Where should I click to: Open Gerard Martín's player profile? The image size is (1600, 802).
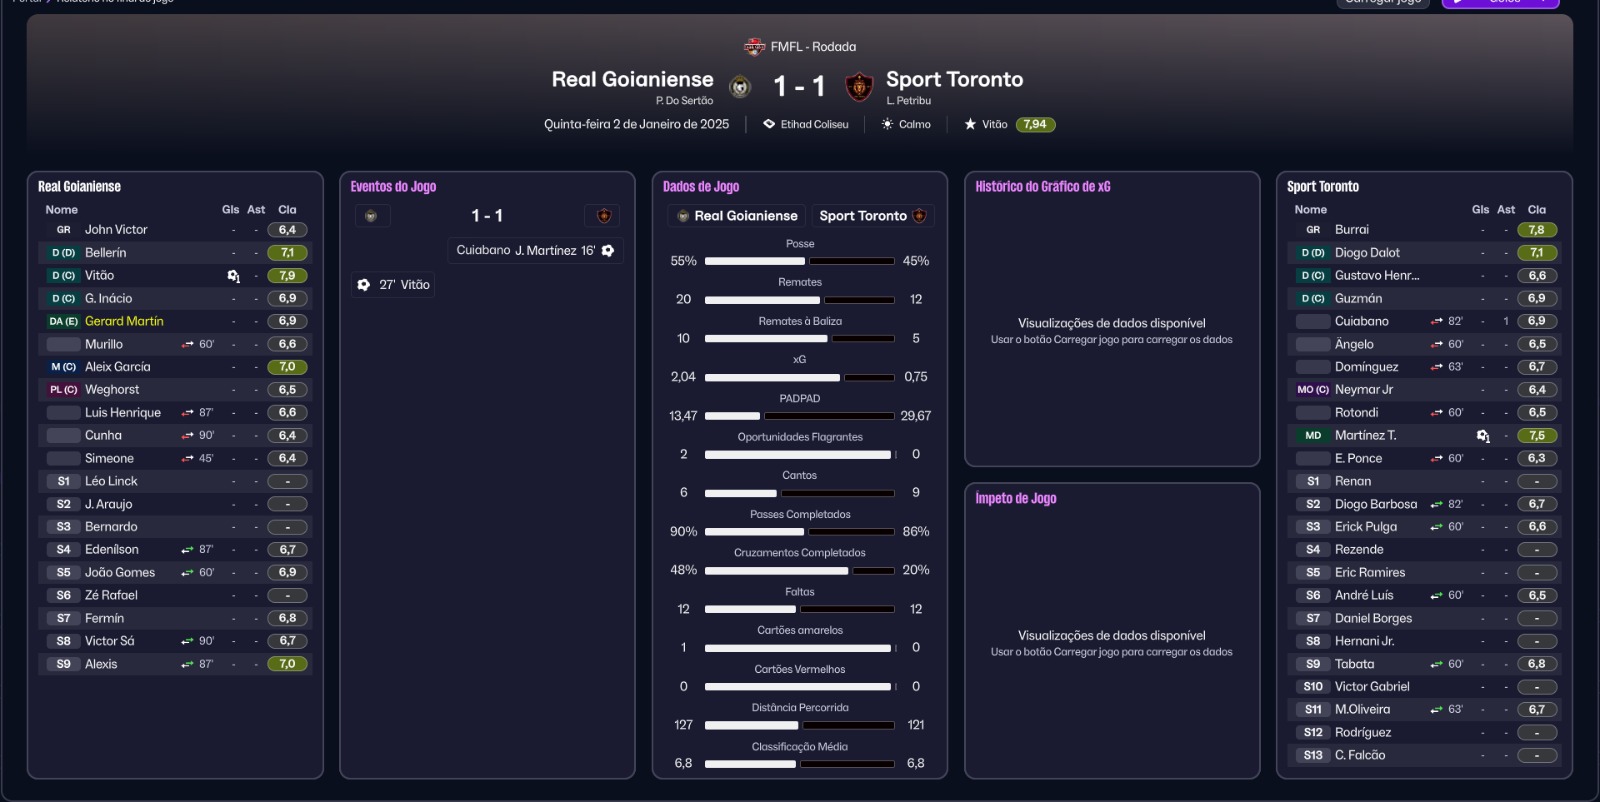[x=124, y=321]
